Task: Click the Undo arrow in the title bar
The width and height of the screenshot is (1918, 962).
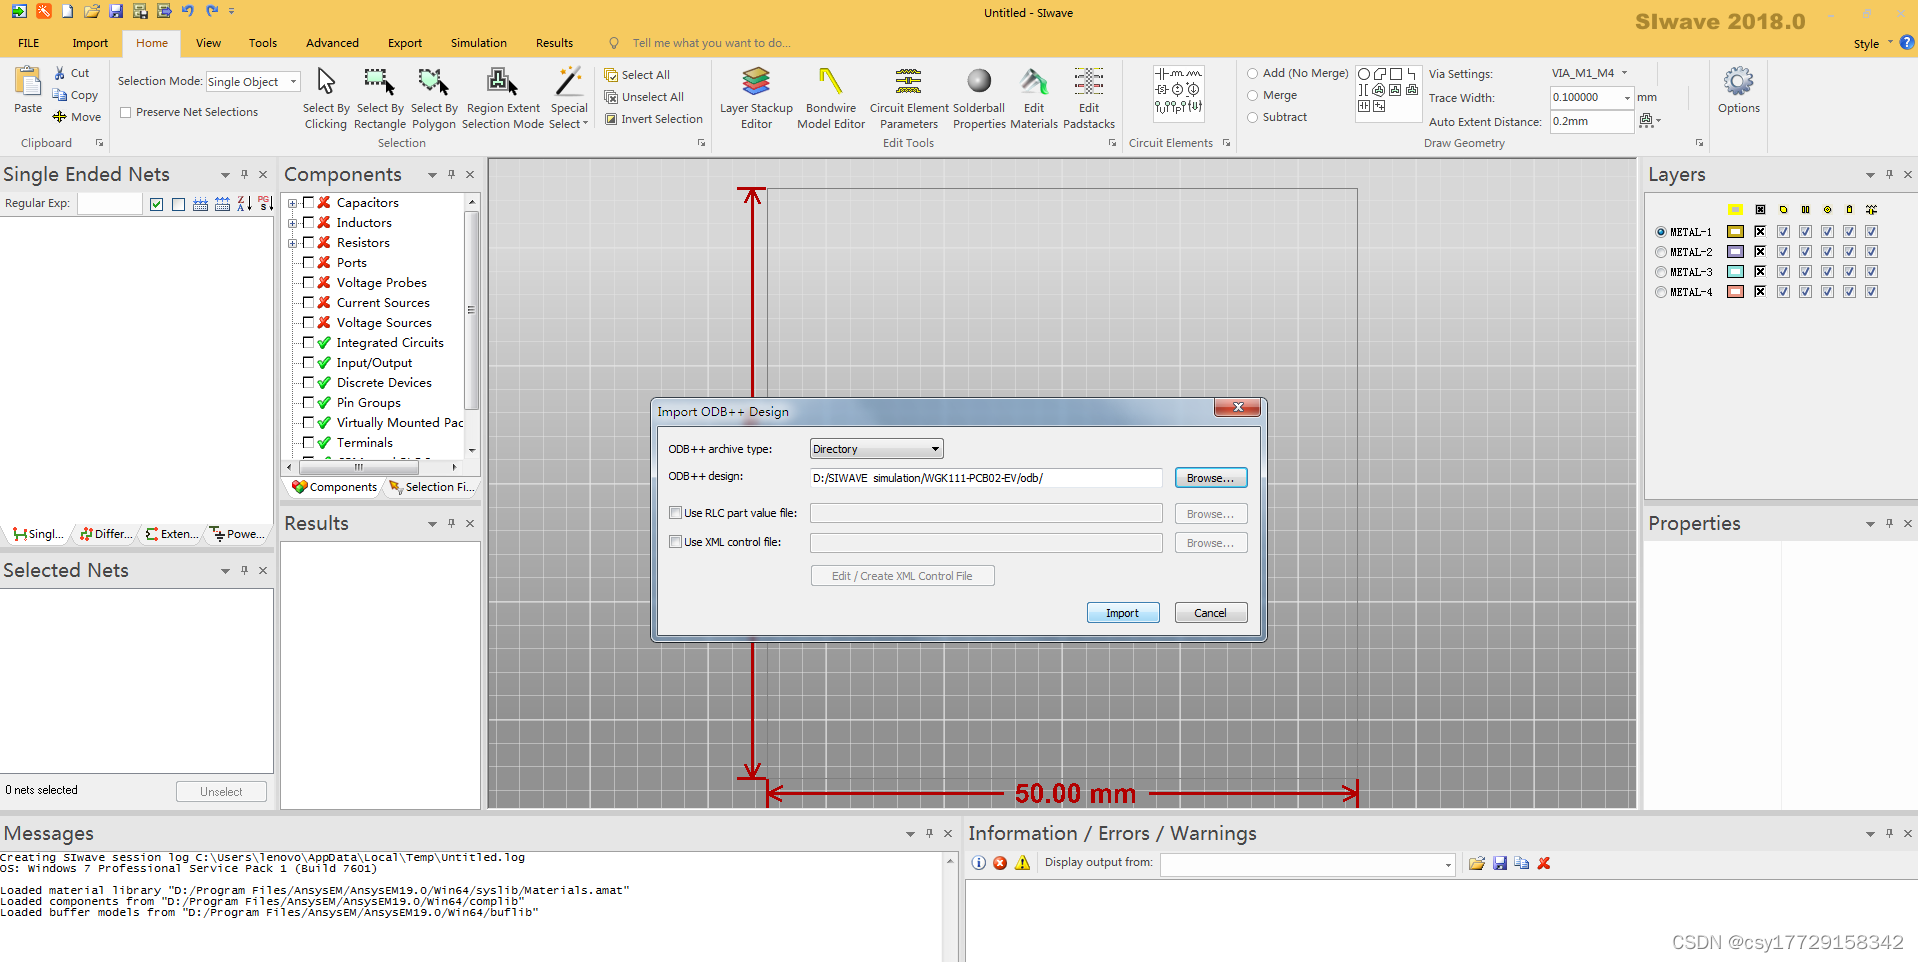Action: (x=187, y=11)
